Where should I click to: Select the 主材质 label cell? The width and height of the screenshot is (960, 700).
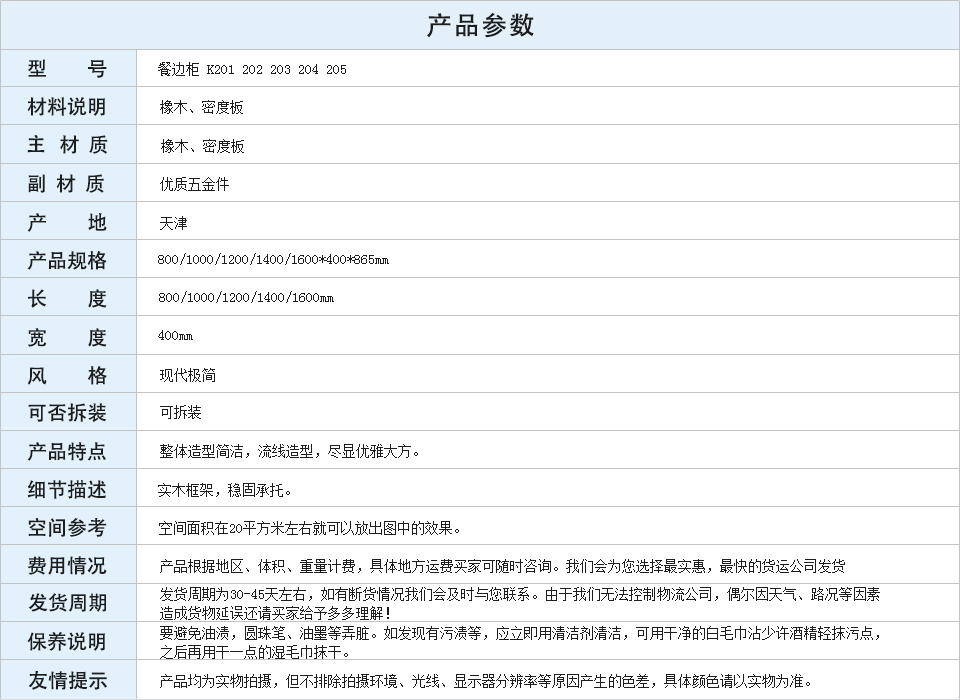(x=68, y=145)
